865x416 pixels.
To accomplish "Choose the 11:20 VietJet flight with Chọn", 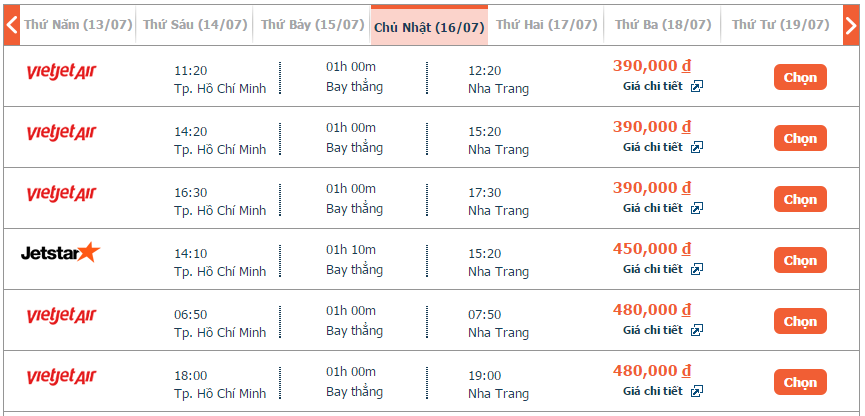I will click(800, 77).
